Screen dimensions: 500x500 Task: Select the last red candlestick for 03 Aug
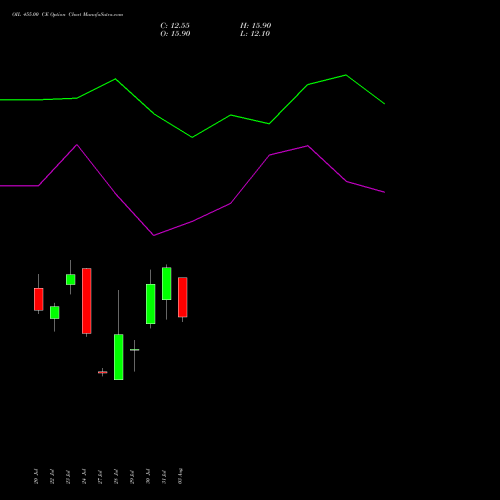(x=183, y=297)
